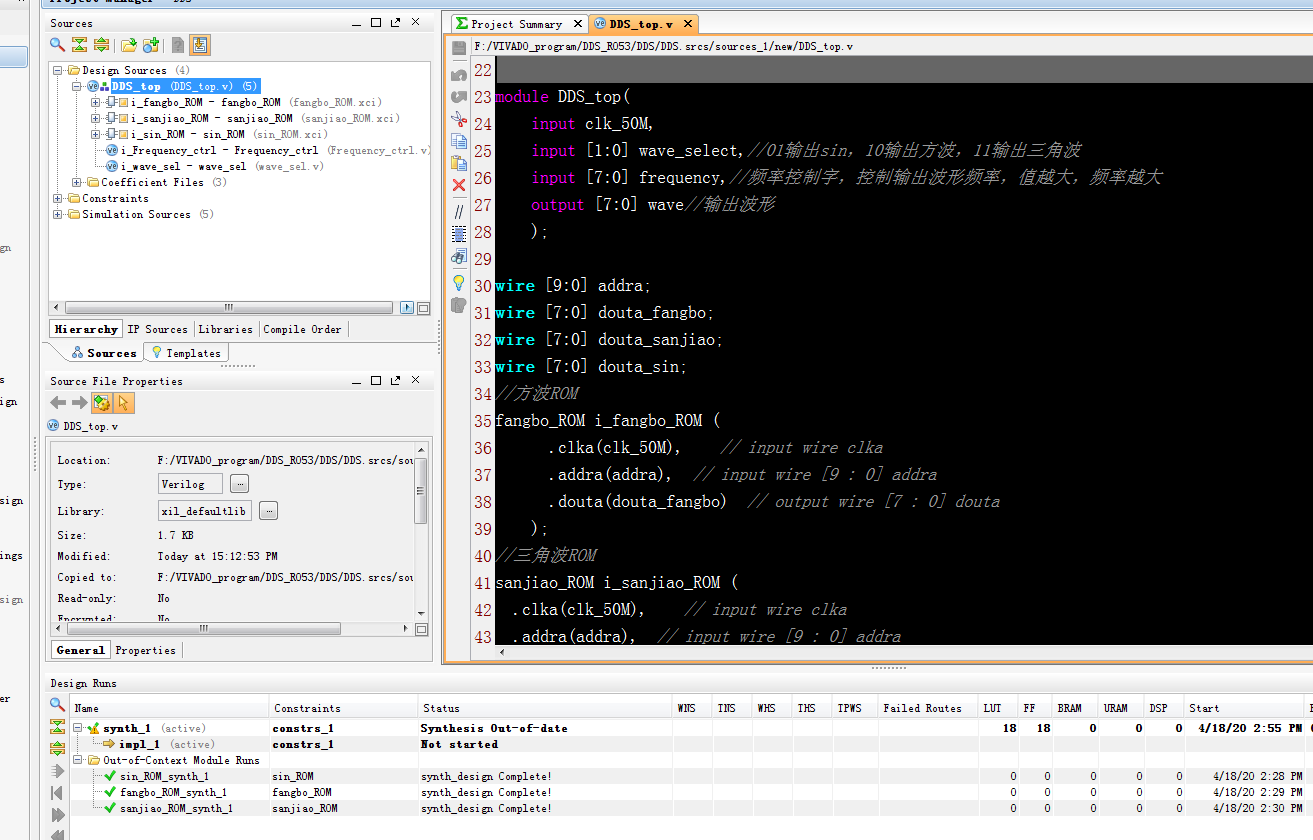Open Find using the binoculars icon
This screenshot has height=840, width=1313.
459,256
